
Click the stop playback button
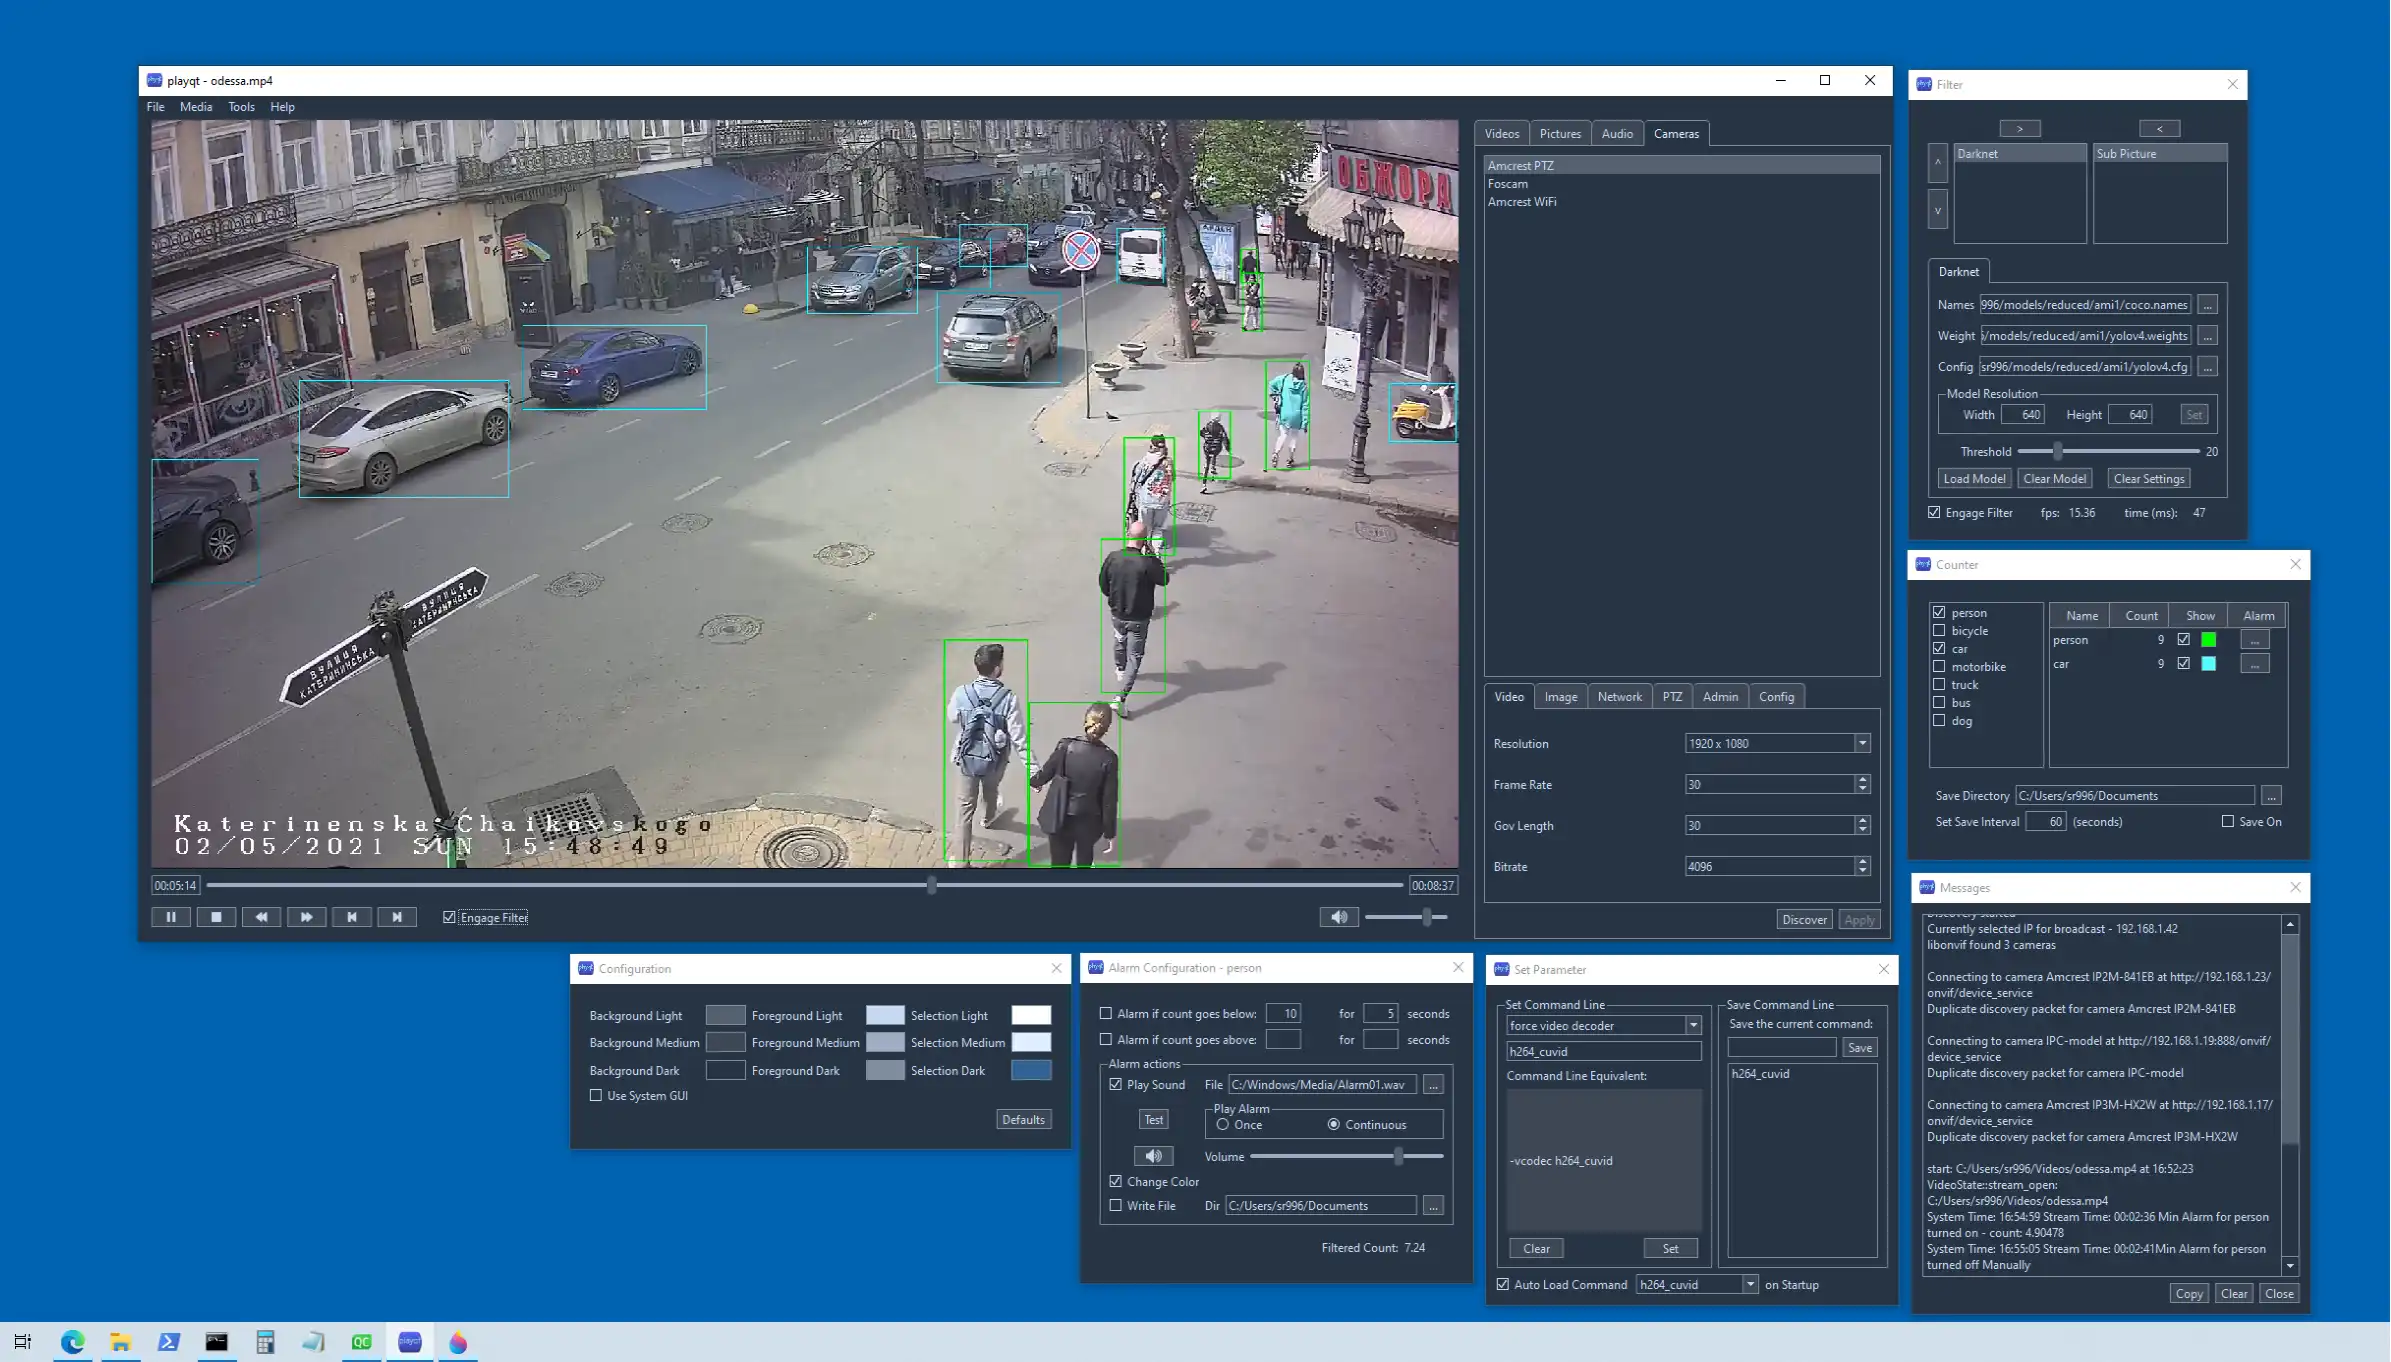pos(216,917)
